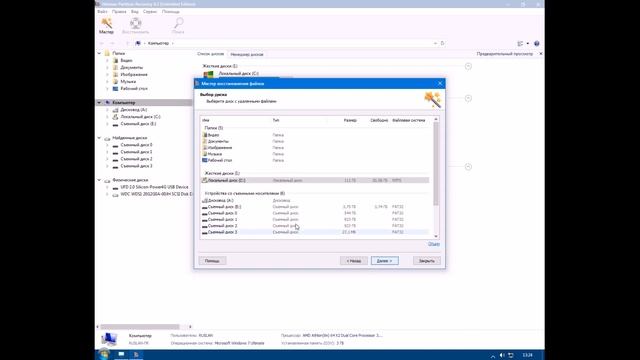Open the Файл menu
This screenshot has height=360, width=640.
pos(102,12)
